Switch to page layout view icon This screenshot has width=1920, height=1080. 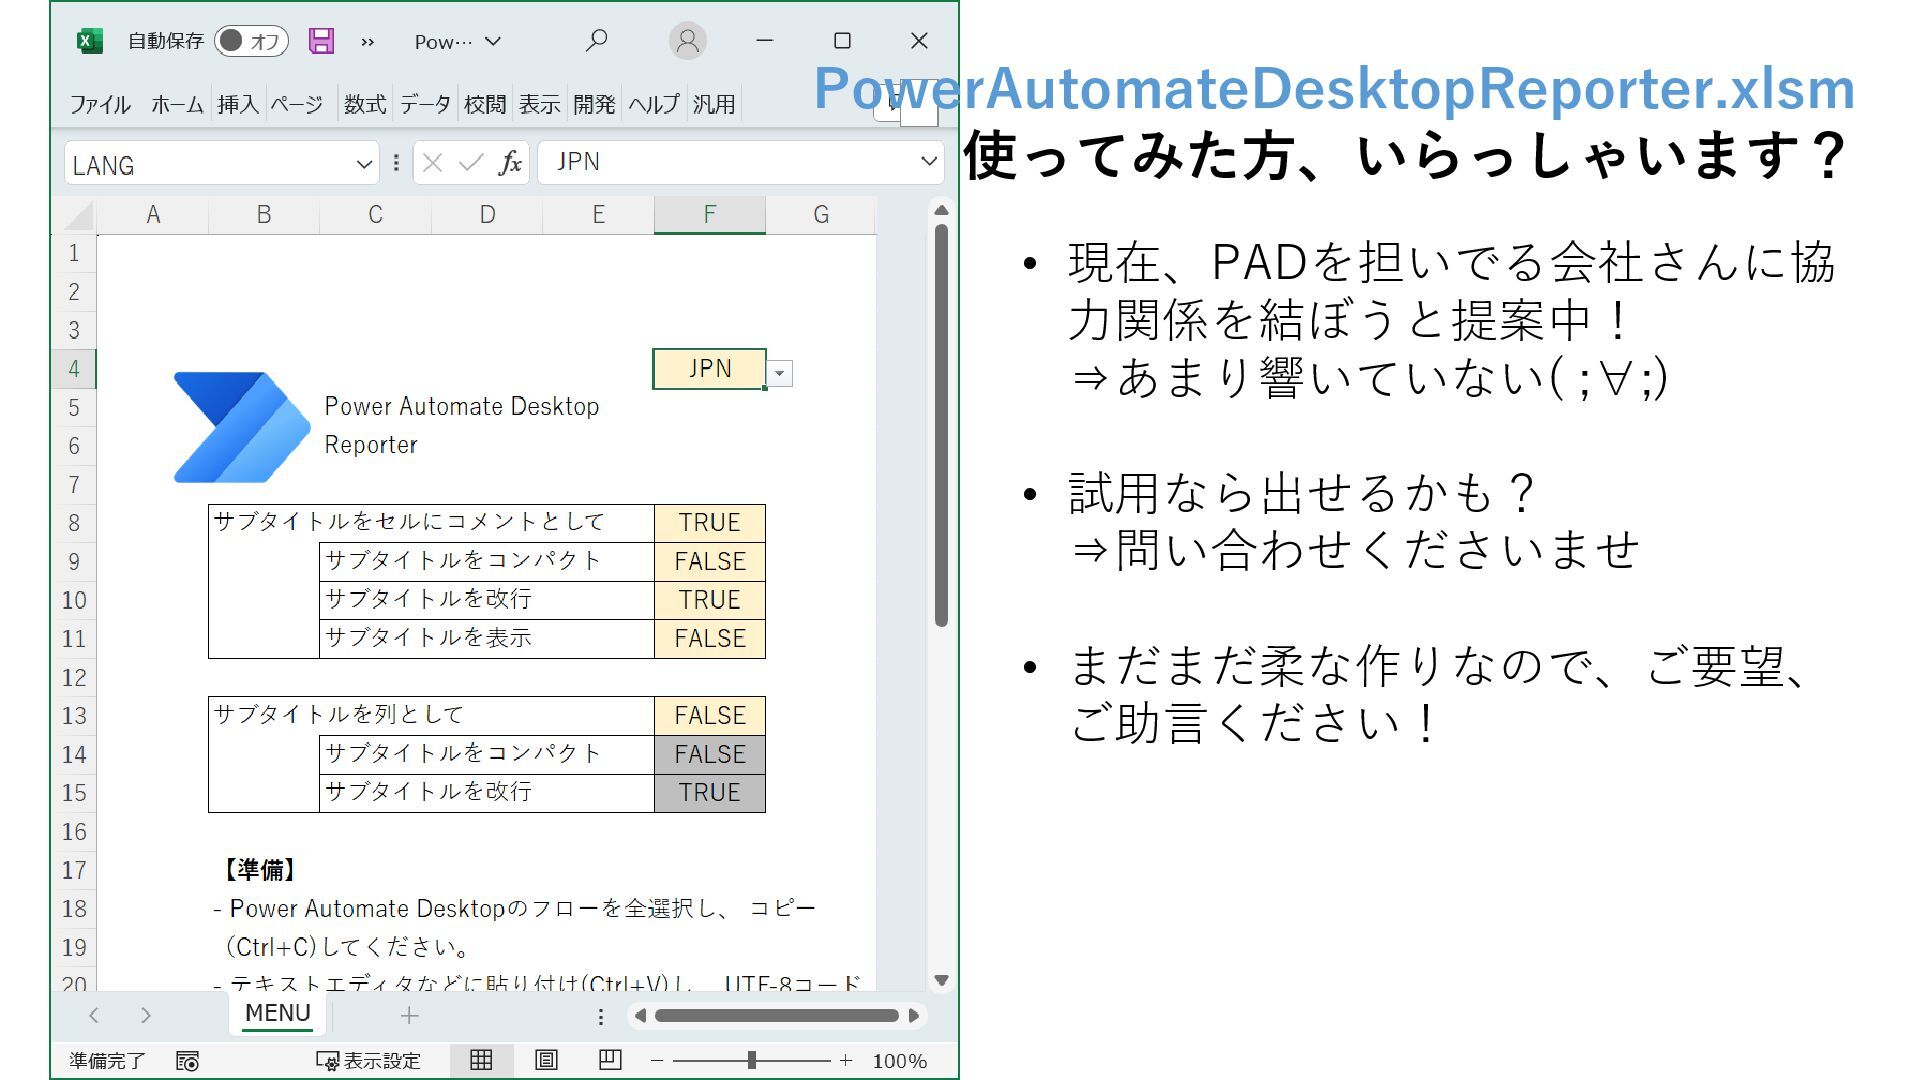point(546,1060)
